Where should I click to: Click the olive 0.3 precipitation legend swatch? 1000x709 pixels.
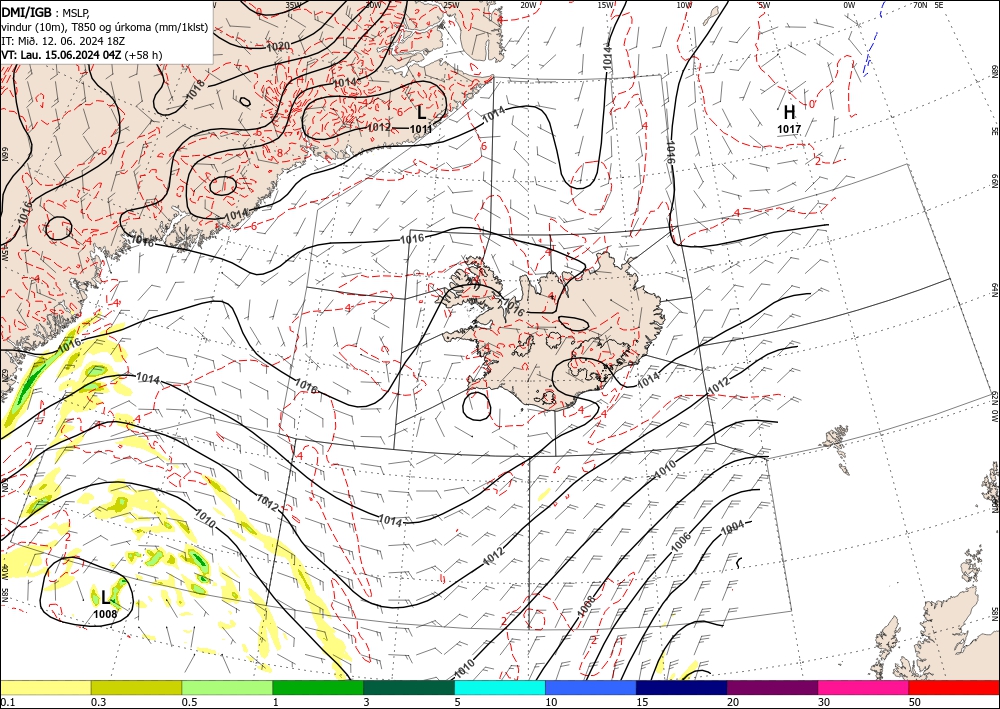(x=136, y=687)
